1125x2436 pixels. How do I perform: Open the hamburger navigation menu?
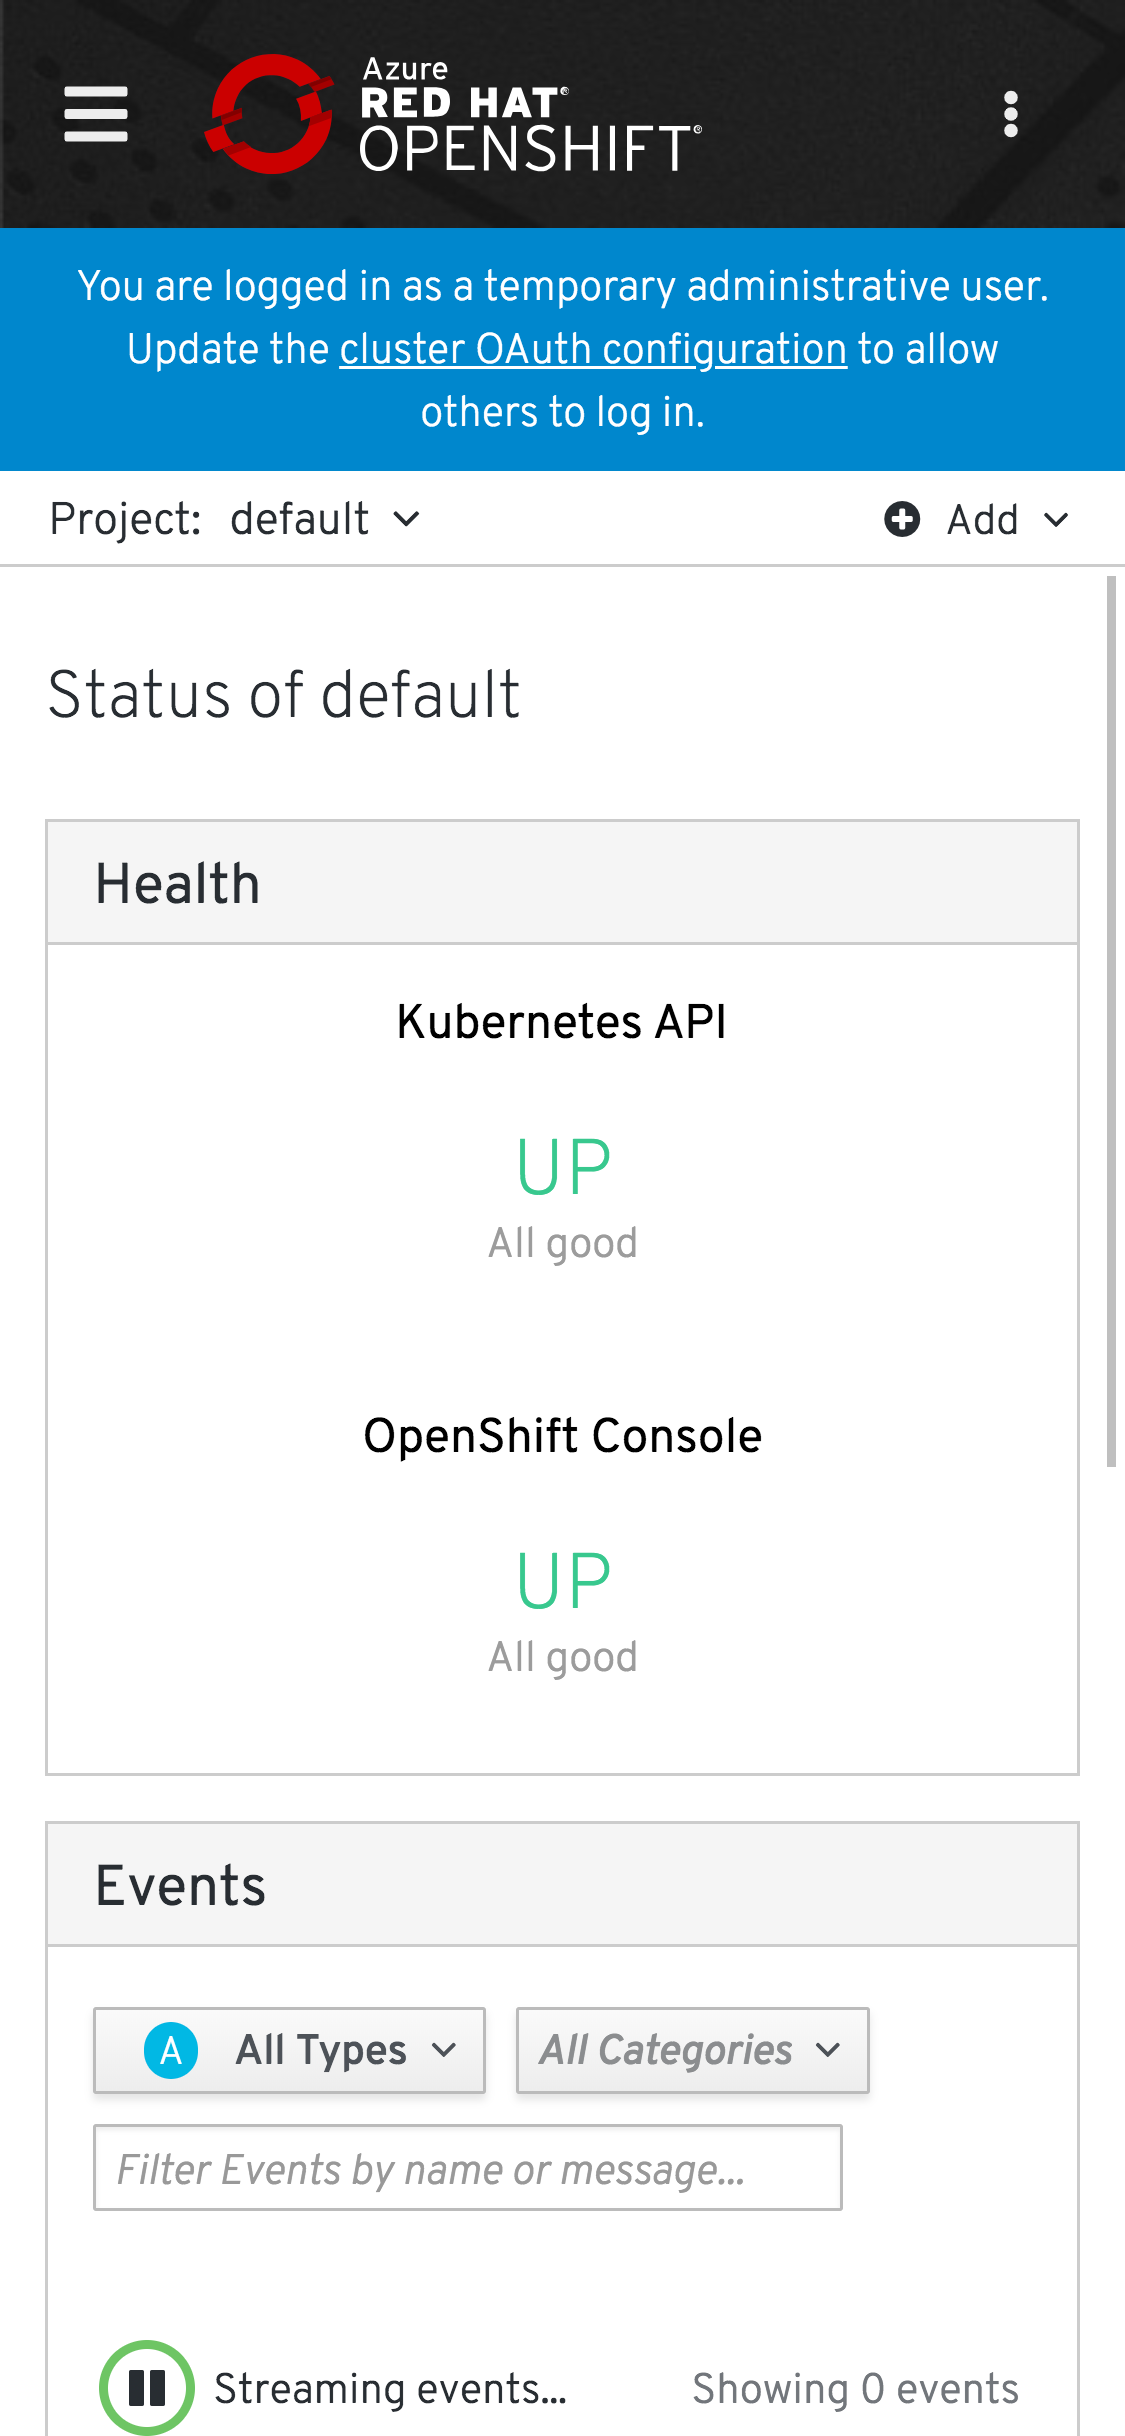(96, 114)
